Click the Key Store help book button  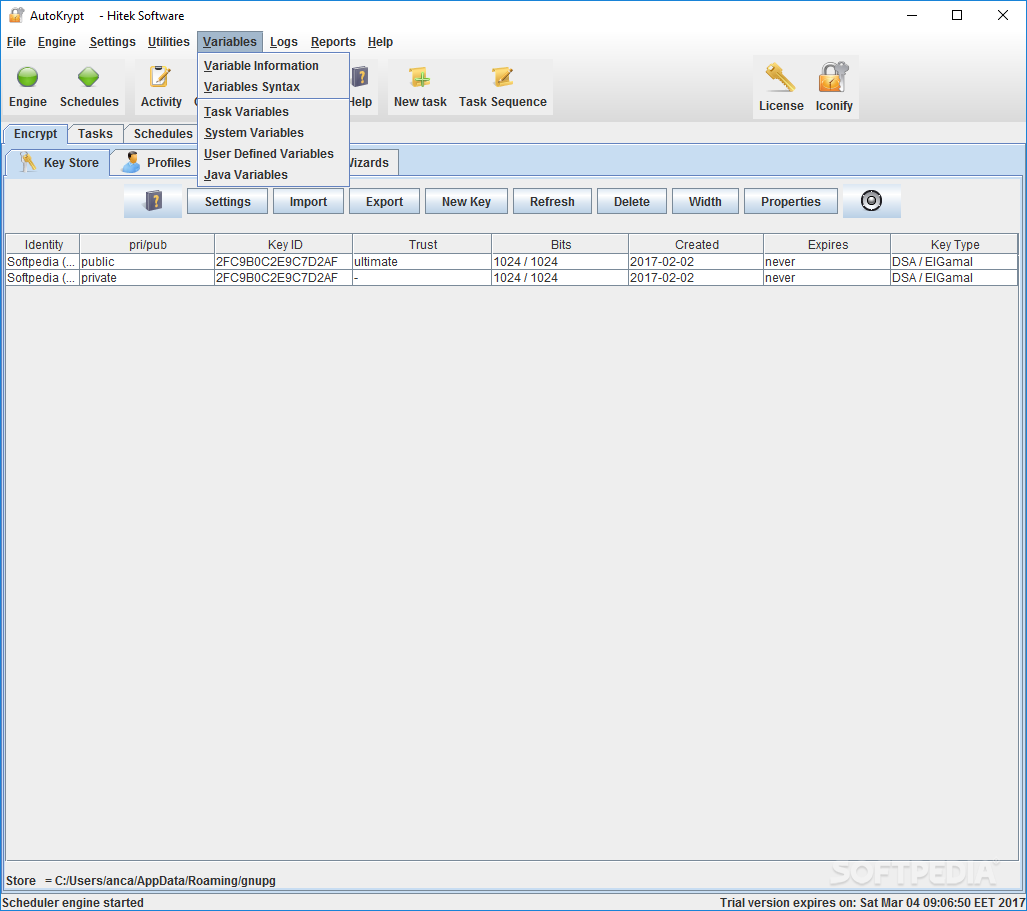pos(153,201)
